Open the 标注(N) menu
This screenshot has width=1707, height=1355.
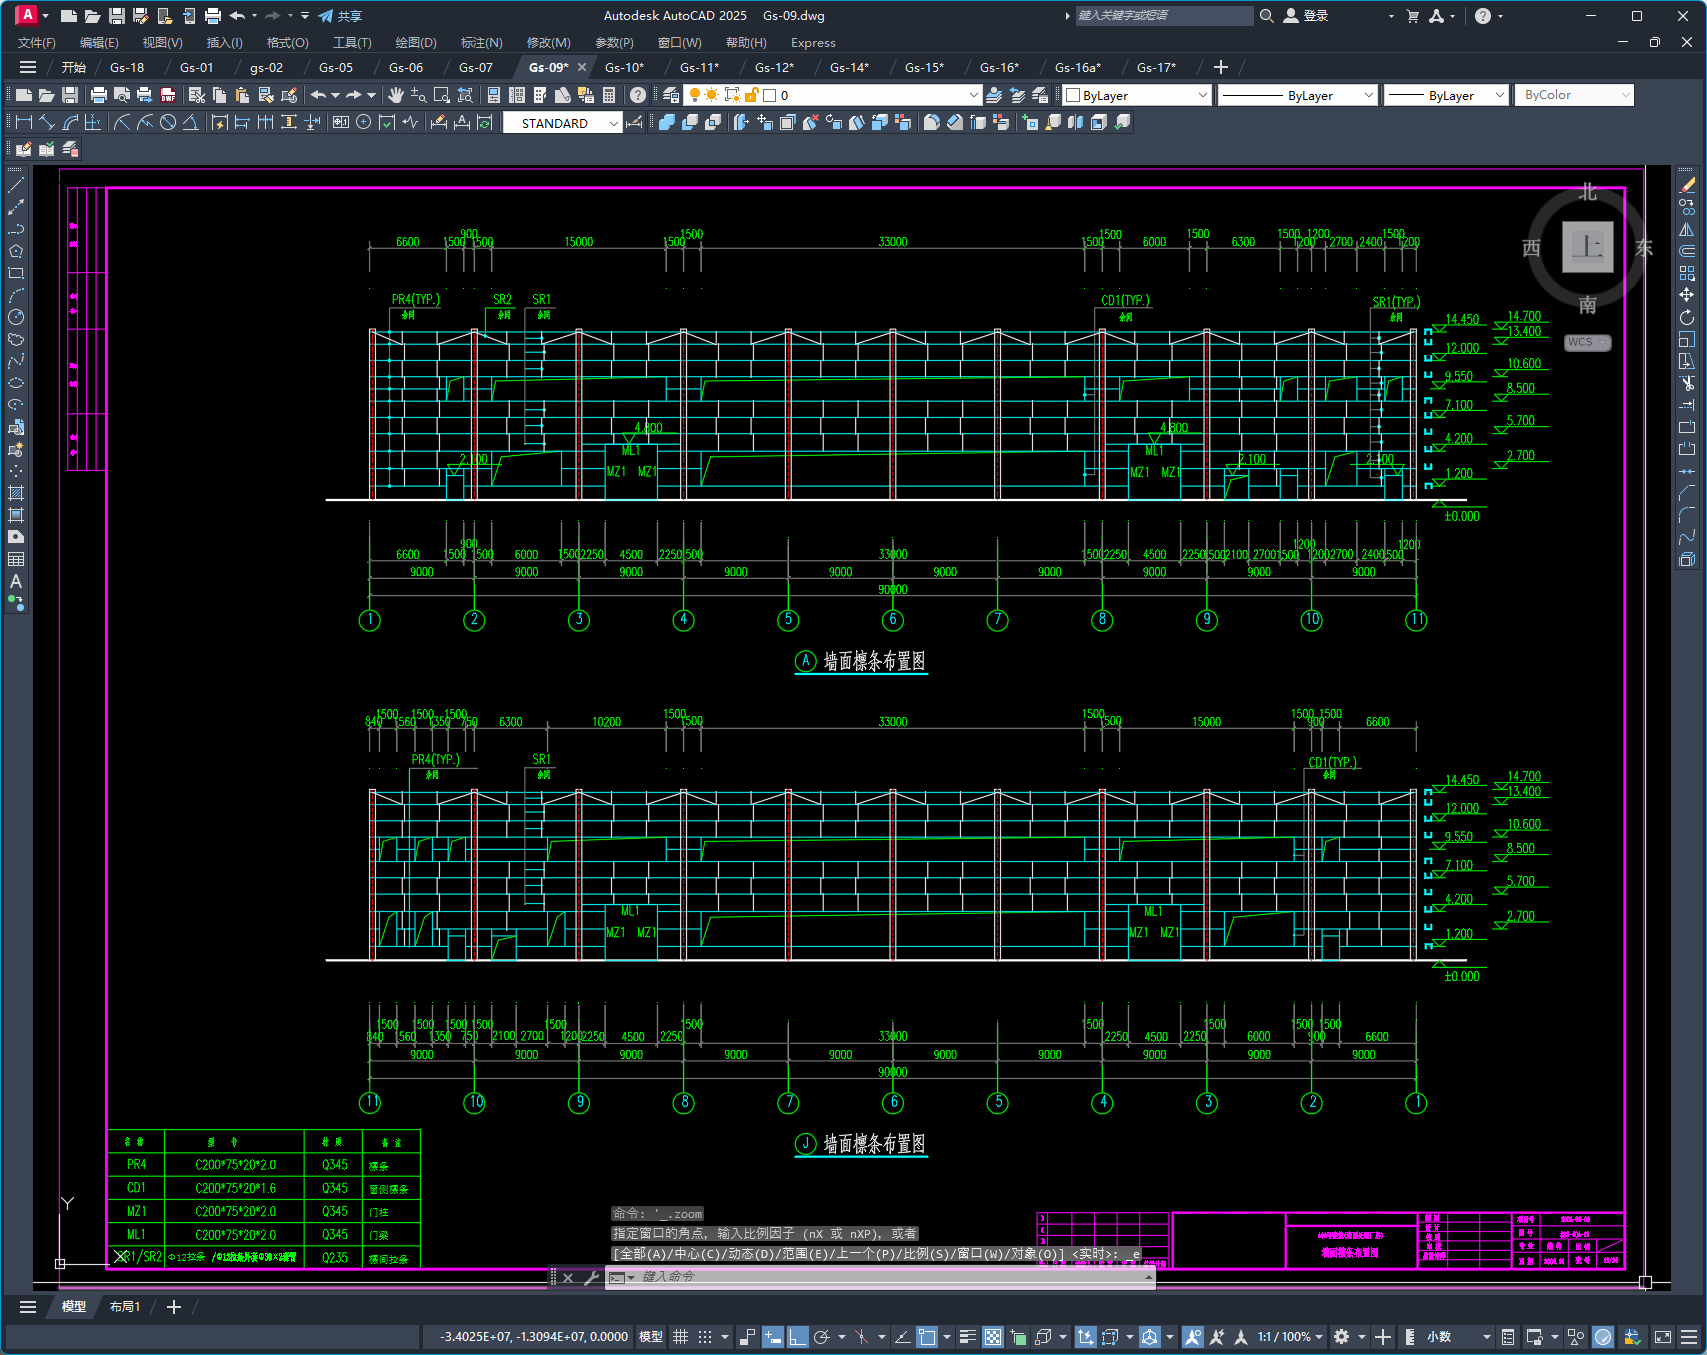tap(481, 42)
